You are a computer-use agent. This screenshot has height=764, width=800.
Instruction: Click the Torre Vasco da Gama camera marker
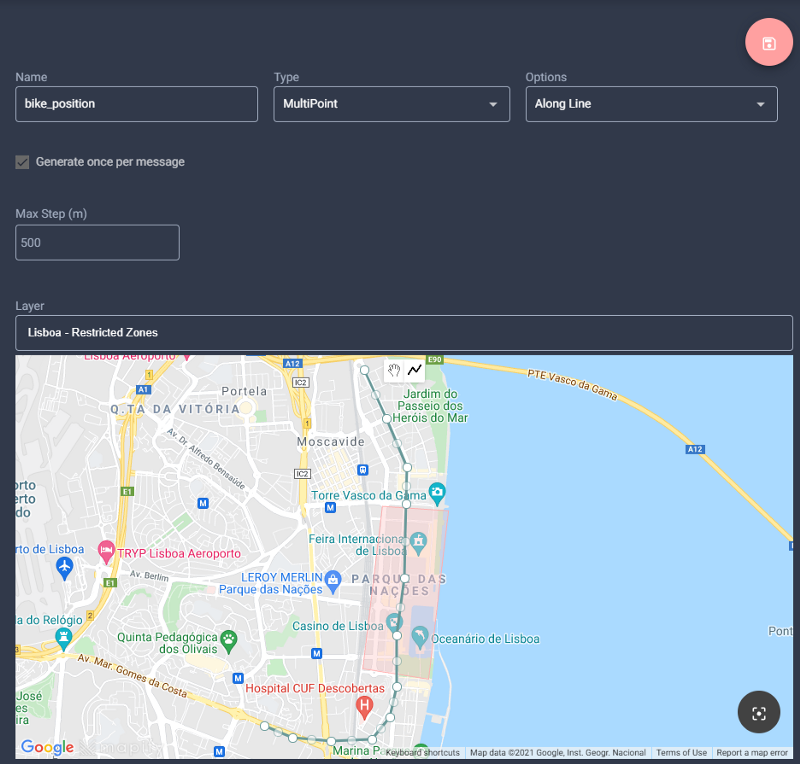coord(437,493)
